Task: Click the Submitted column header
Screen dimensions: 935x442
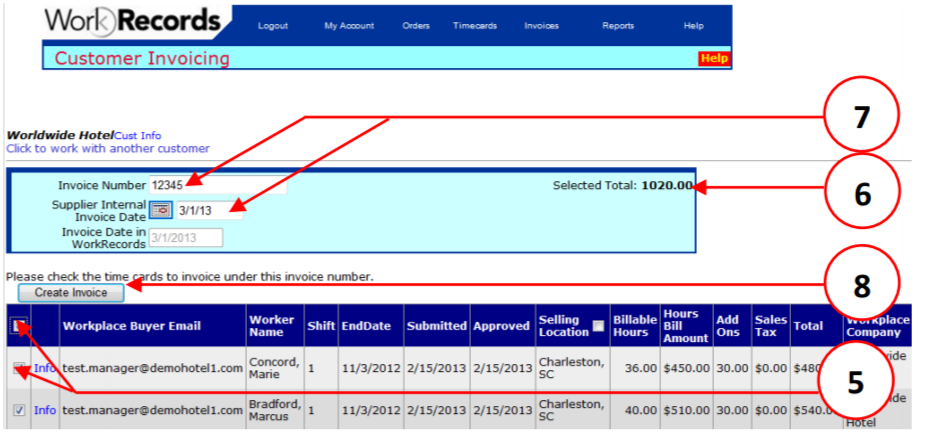Action: tap(436, 326)
